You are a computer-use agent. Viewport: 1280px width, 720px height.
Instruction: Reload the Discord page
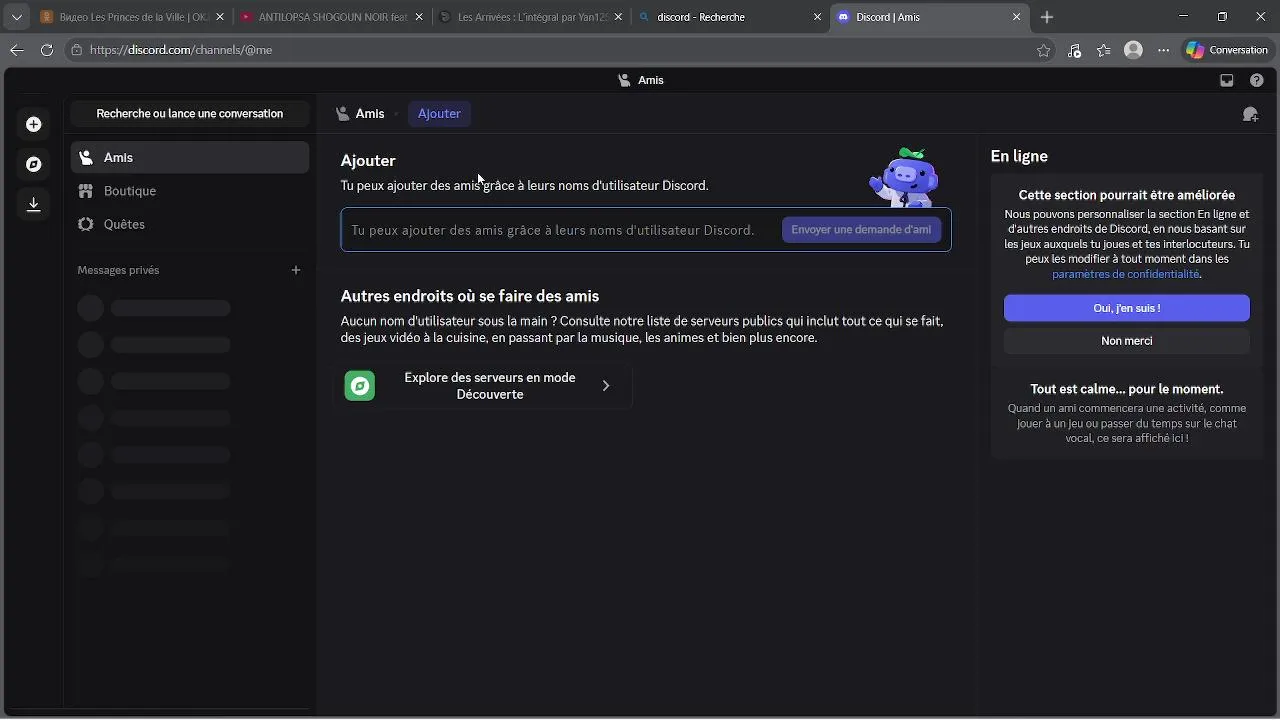coord(46,50)
